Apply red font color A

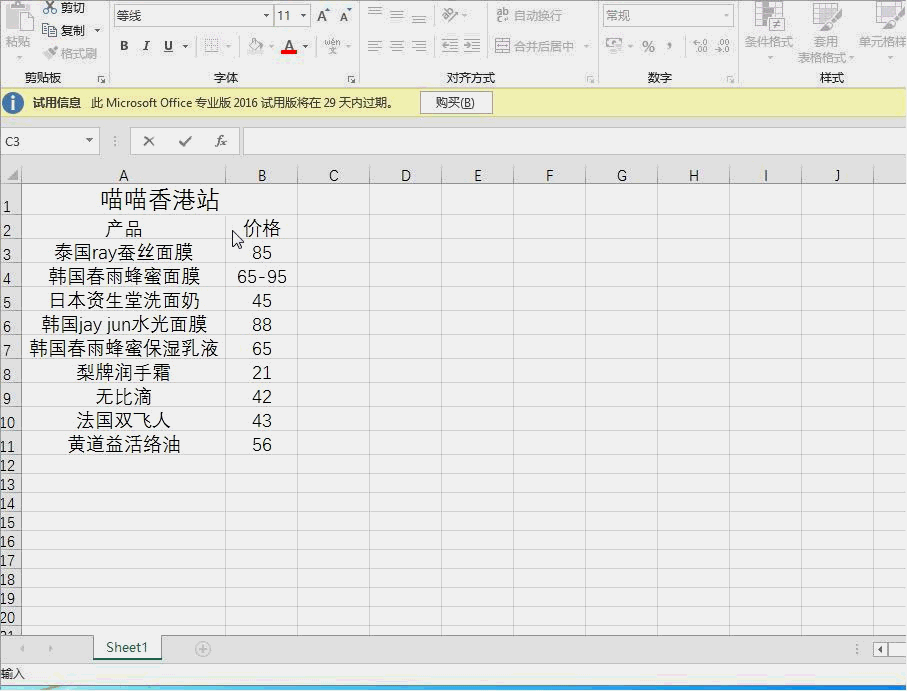click(x=289, y=46)
